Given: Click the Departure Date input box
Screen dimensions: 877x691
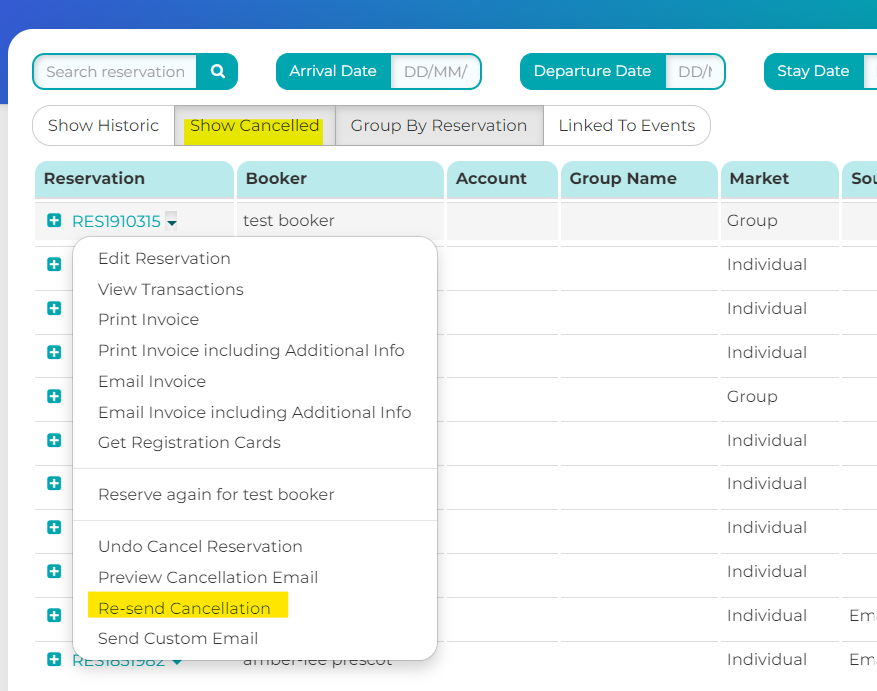Looking at the screenshot, I should [695, 72].
